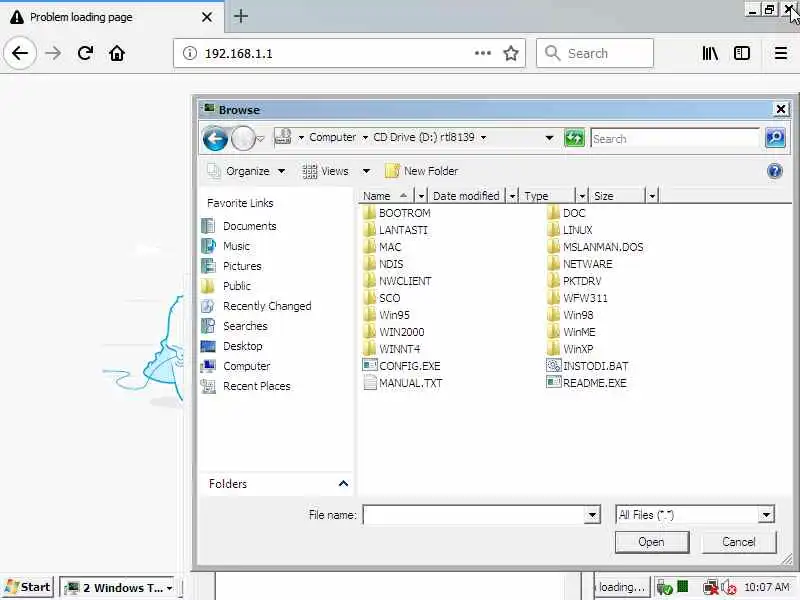Toggle the Firefox sidebar

pos(741,53)
